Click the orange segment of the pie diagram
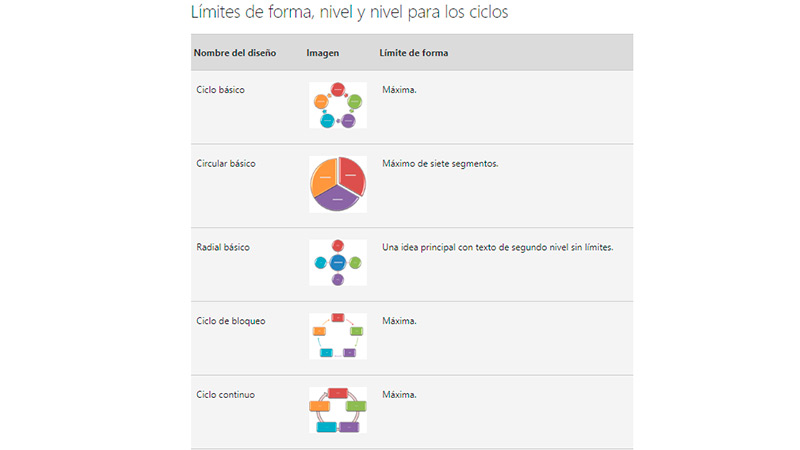The width and height of the screenshot is (800, 450). click(323, 178)
